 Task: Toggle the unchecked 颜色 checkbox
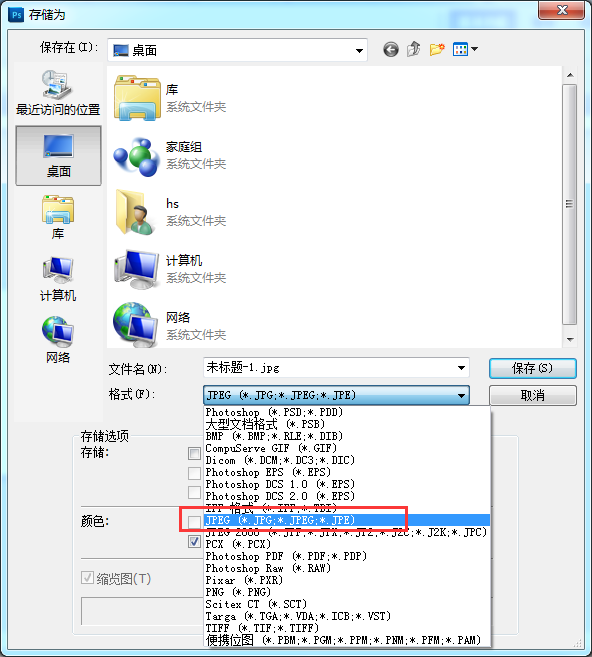point(194,522)
